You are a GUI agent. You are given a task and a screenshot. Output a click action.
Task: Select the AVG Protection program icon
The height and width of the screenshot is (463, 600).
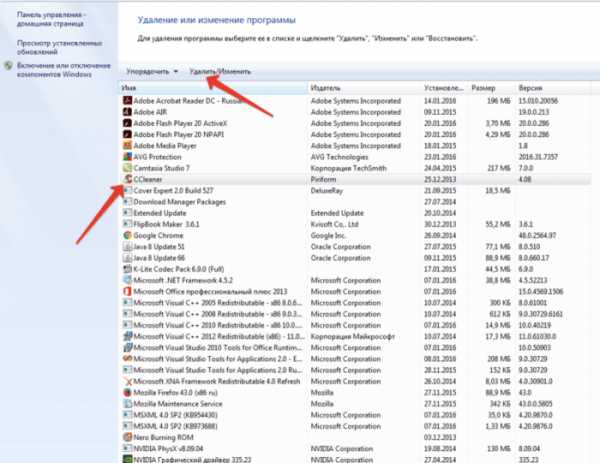(x=126, y=157)
